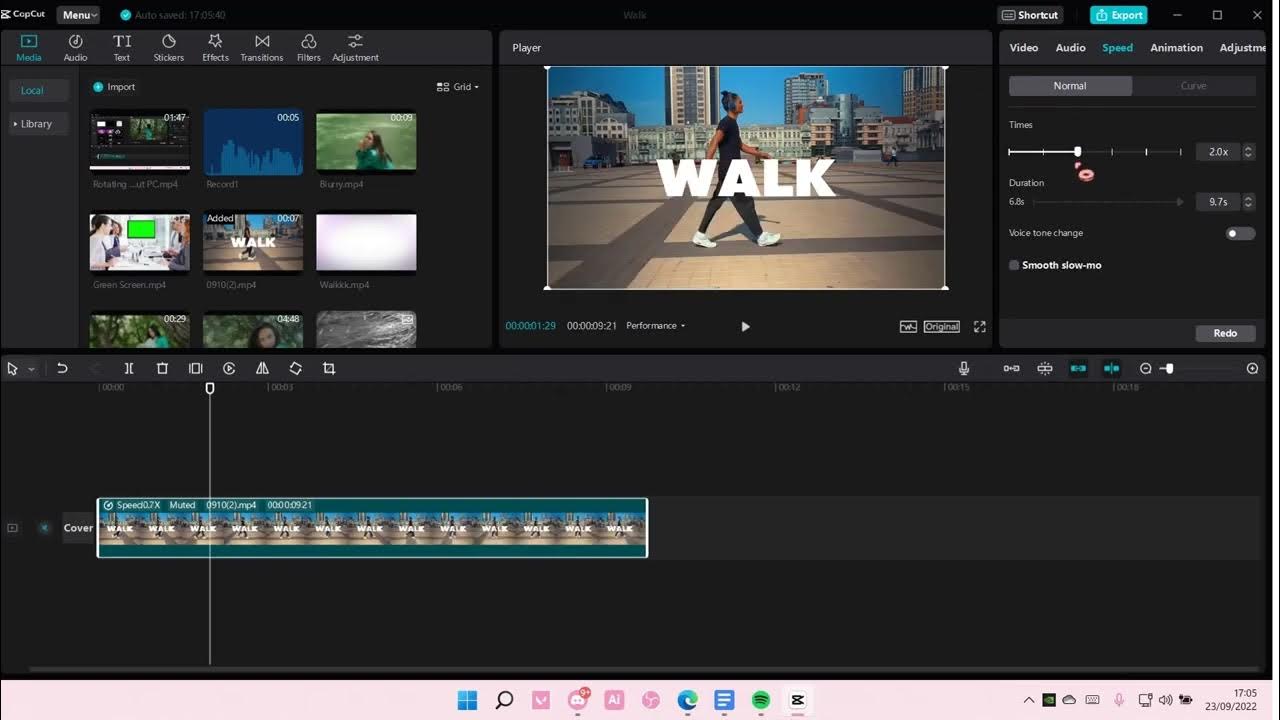Delete the selected clip with trash icon
Viewport: 1280px width, 720px height.
point(162,369)
